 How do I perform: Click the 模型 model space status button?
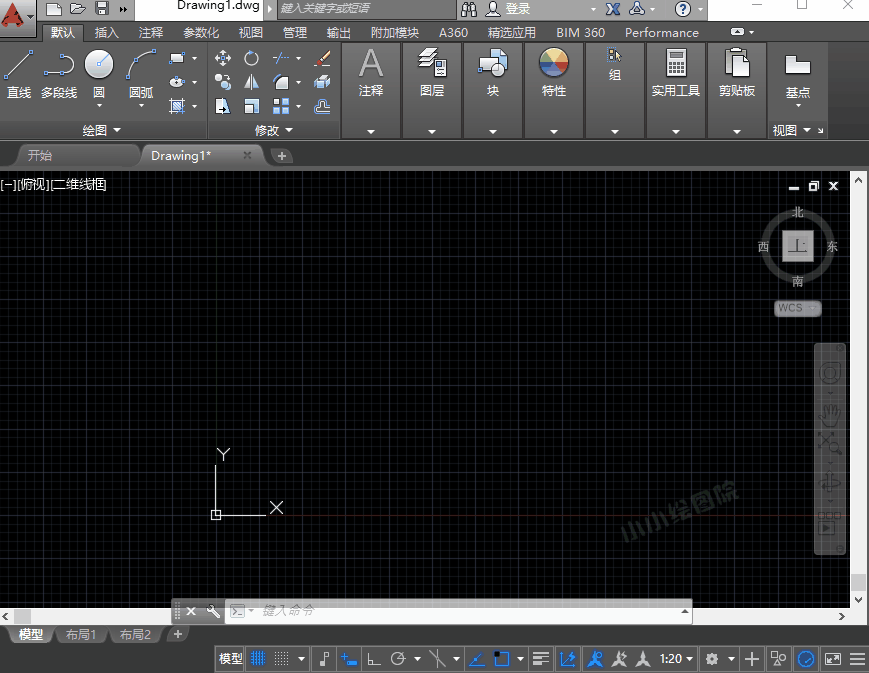(x=230, y=659)
